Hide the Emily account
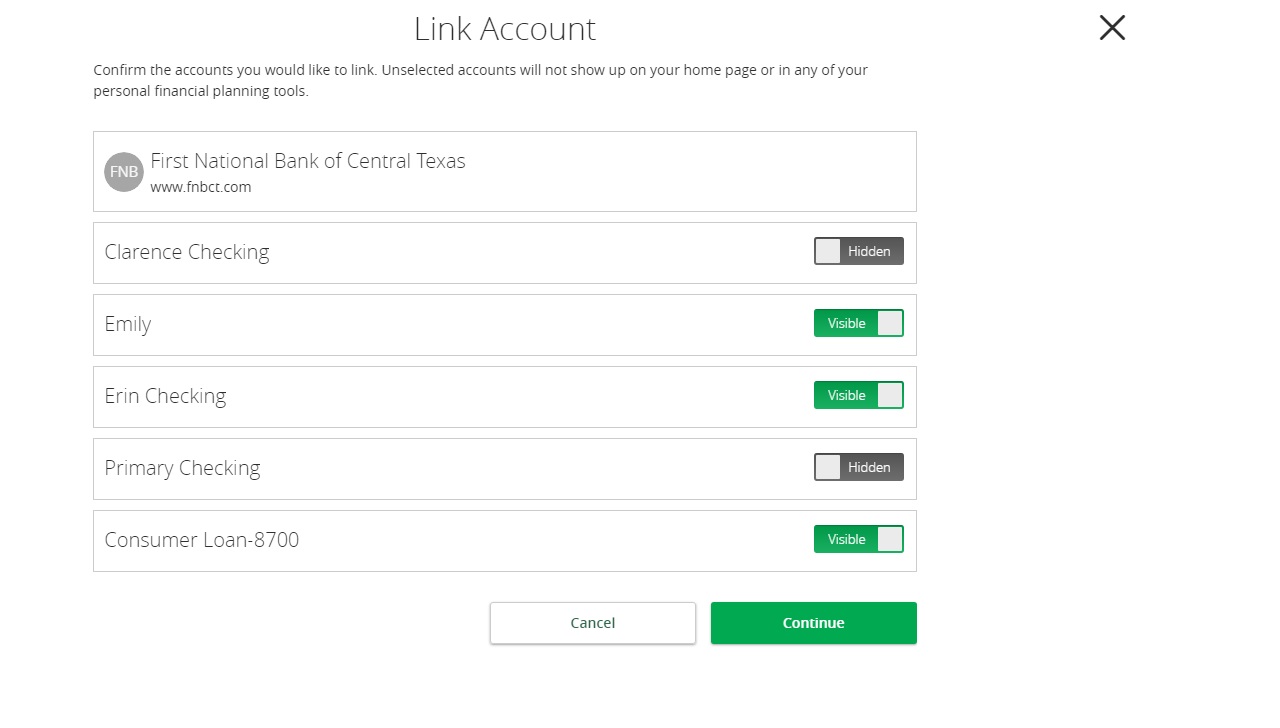The image size is (1280, 728). [x=858, y=323]
